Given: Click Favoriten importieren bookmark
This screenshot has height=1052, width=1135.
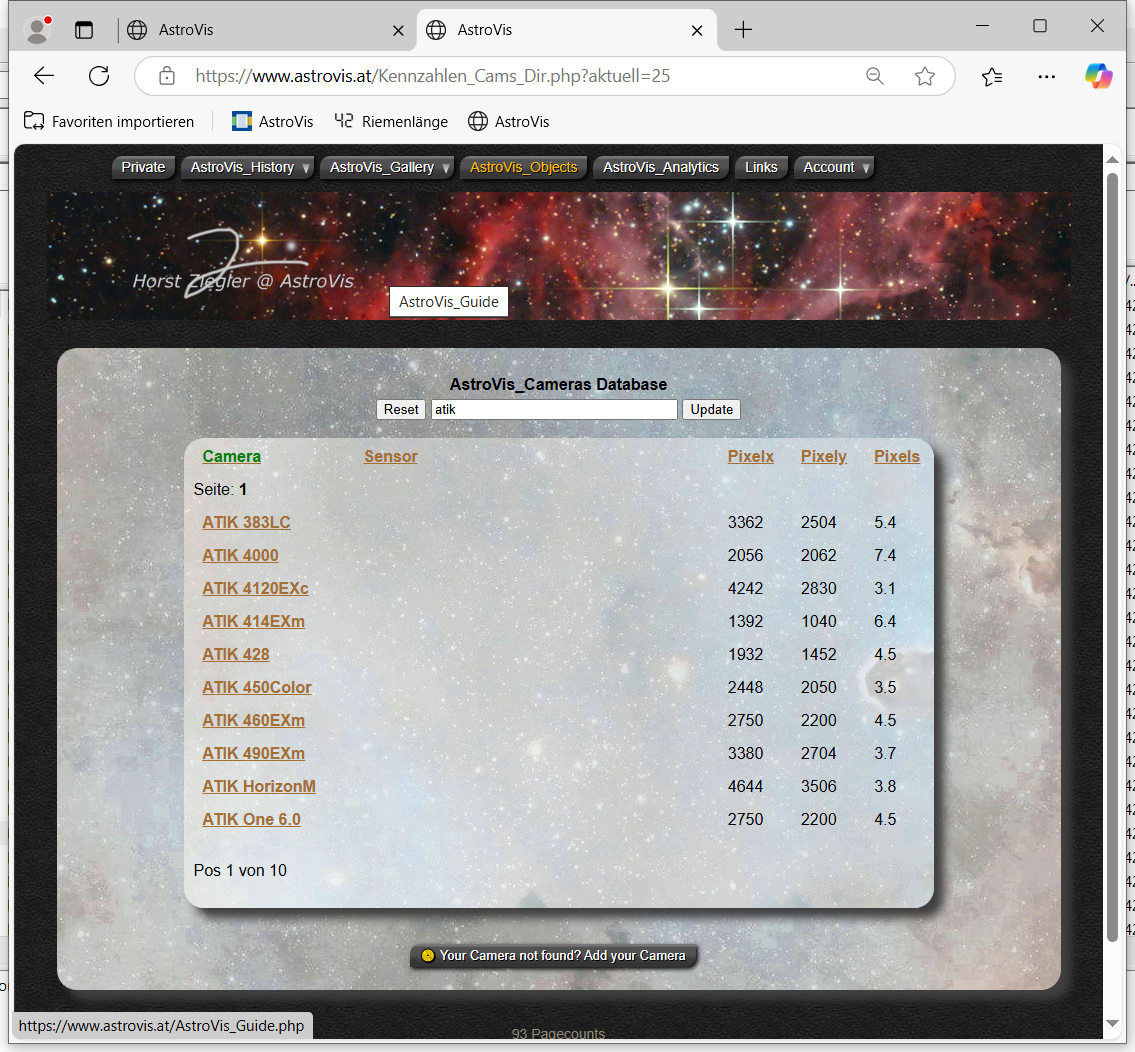Looking at the screenshot, I should [109, 122].
